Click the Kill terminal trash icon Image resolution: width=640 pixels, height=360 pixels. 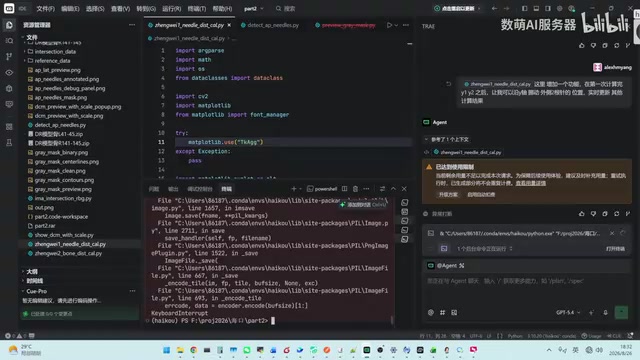pos(355,189)
